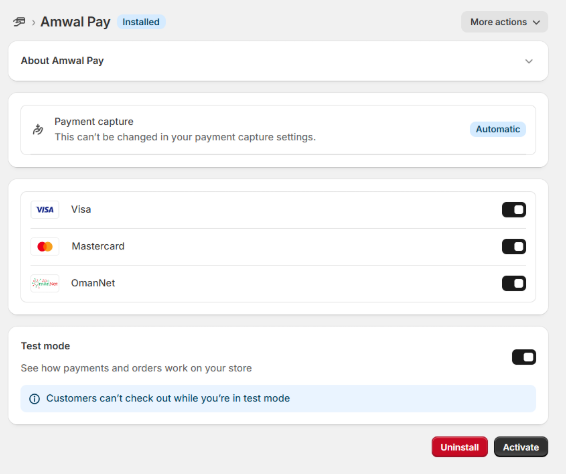Click the payments breadcrumb icon beside Amwal Pay
This screenshot has height=474, width=566.
[x=19, y=22]
